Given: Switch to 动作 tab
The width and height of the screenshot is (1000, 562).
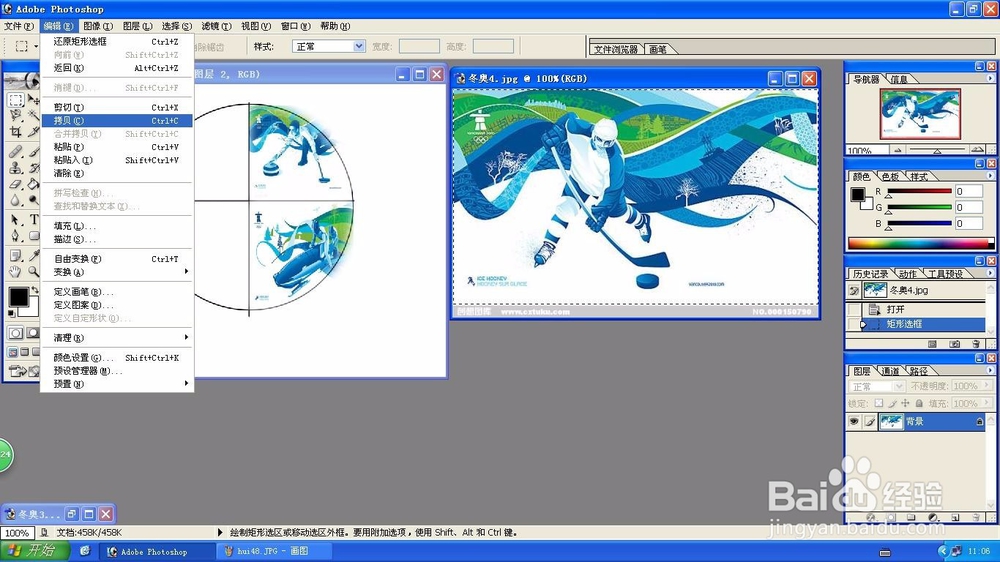Looking at the screenshot, I should pos(907,274).
